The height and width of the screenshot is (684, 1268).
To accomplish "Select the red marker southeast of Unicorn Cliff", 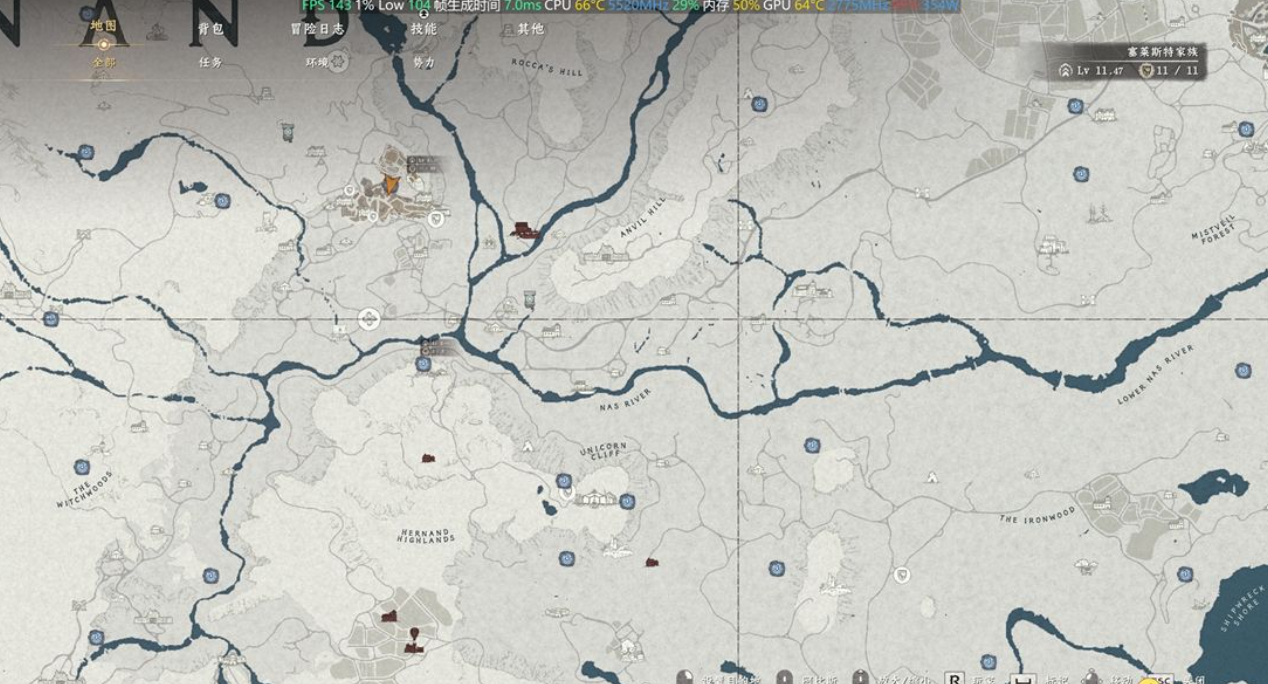I will pos(652,563).
